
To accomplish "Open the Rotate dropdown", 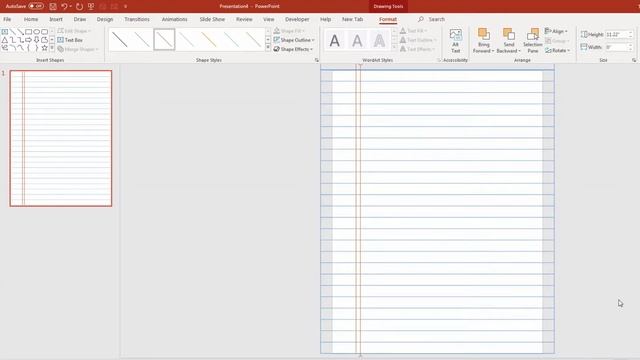I will [x=558, y=50].
